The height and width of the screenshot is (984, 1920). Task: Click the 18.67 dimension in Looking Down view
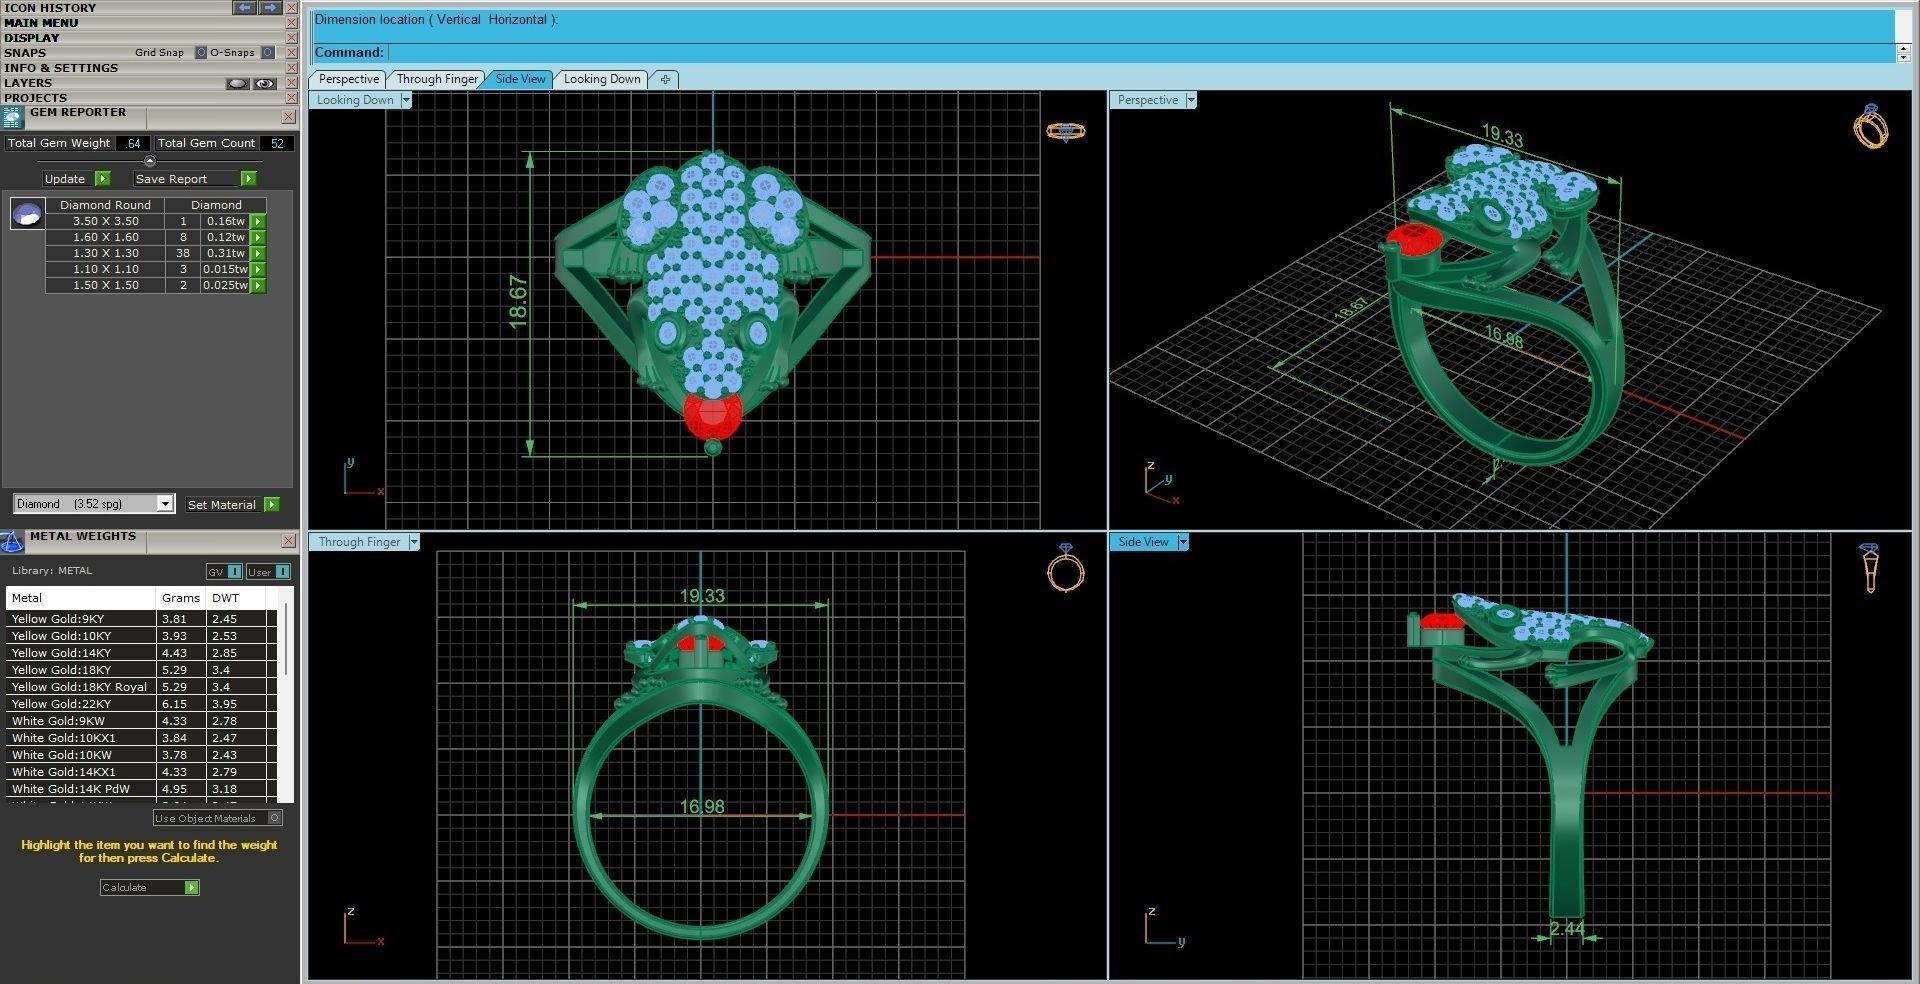click(x=518, y=302)
